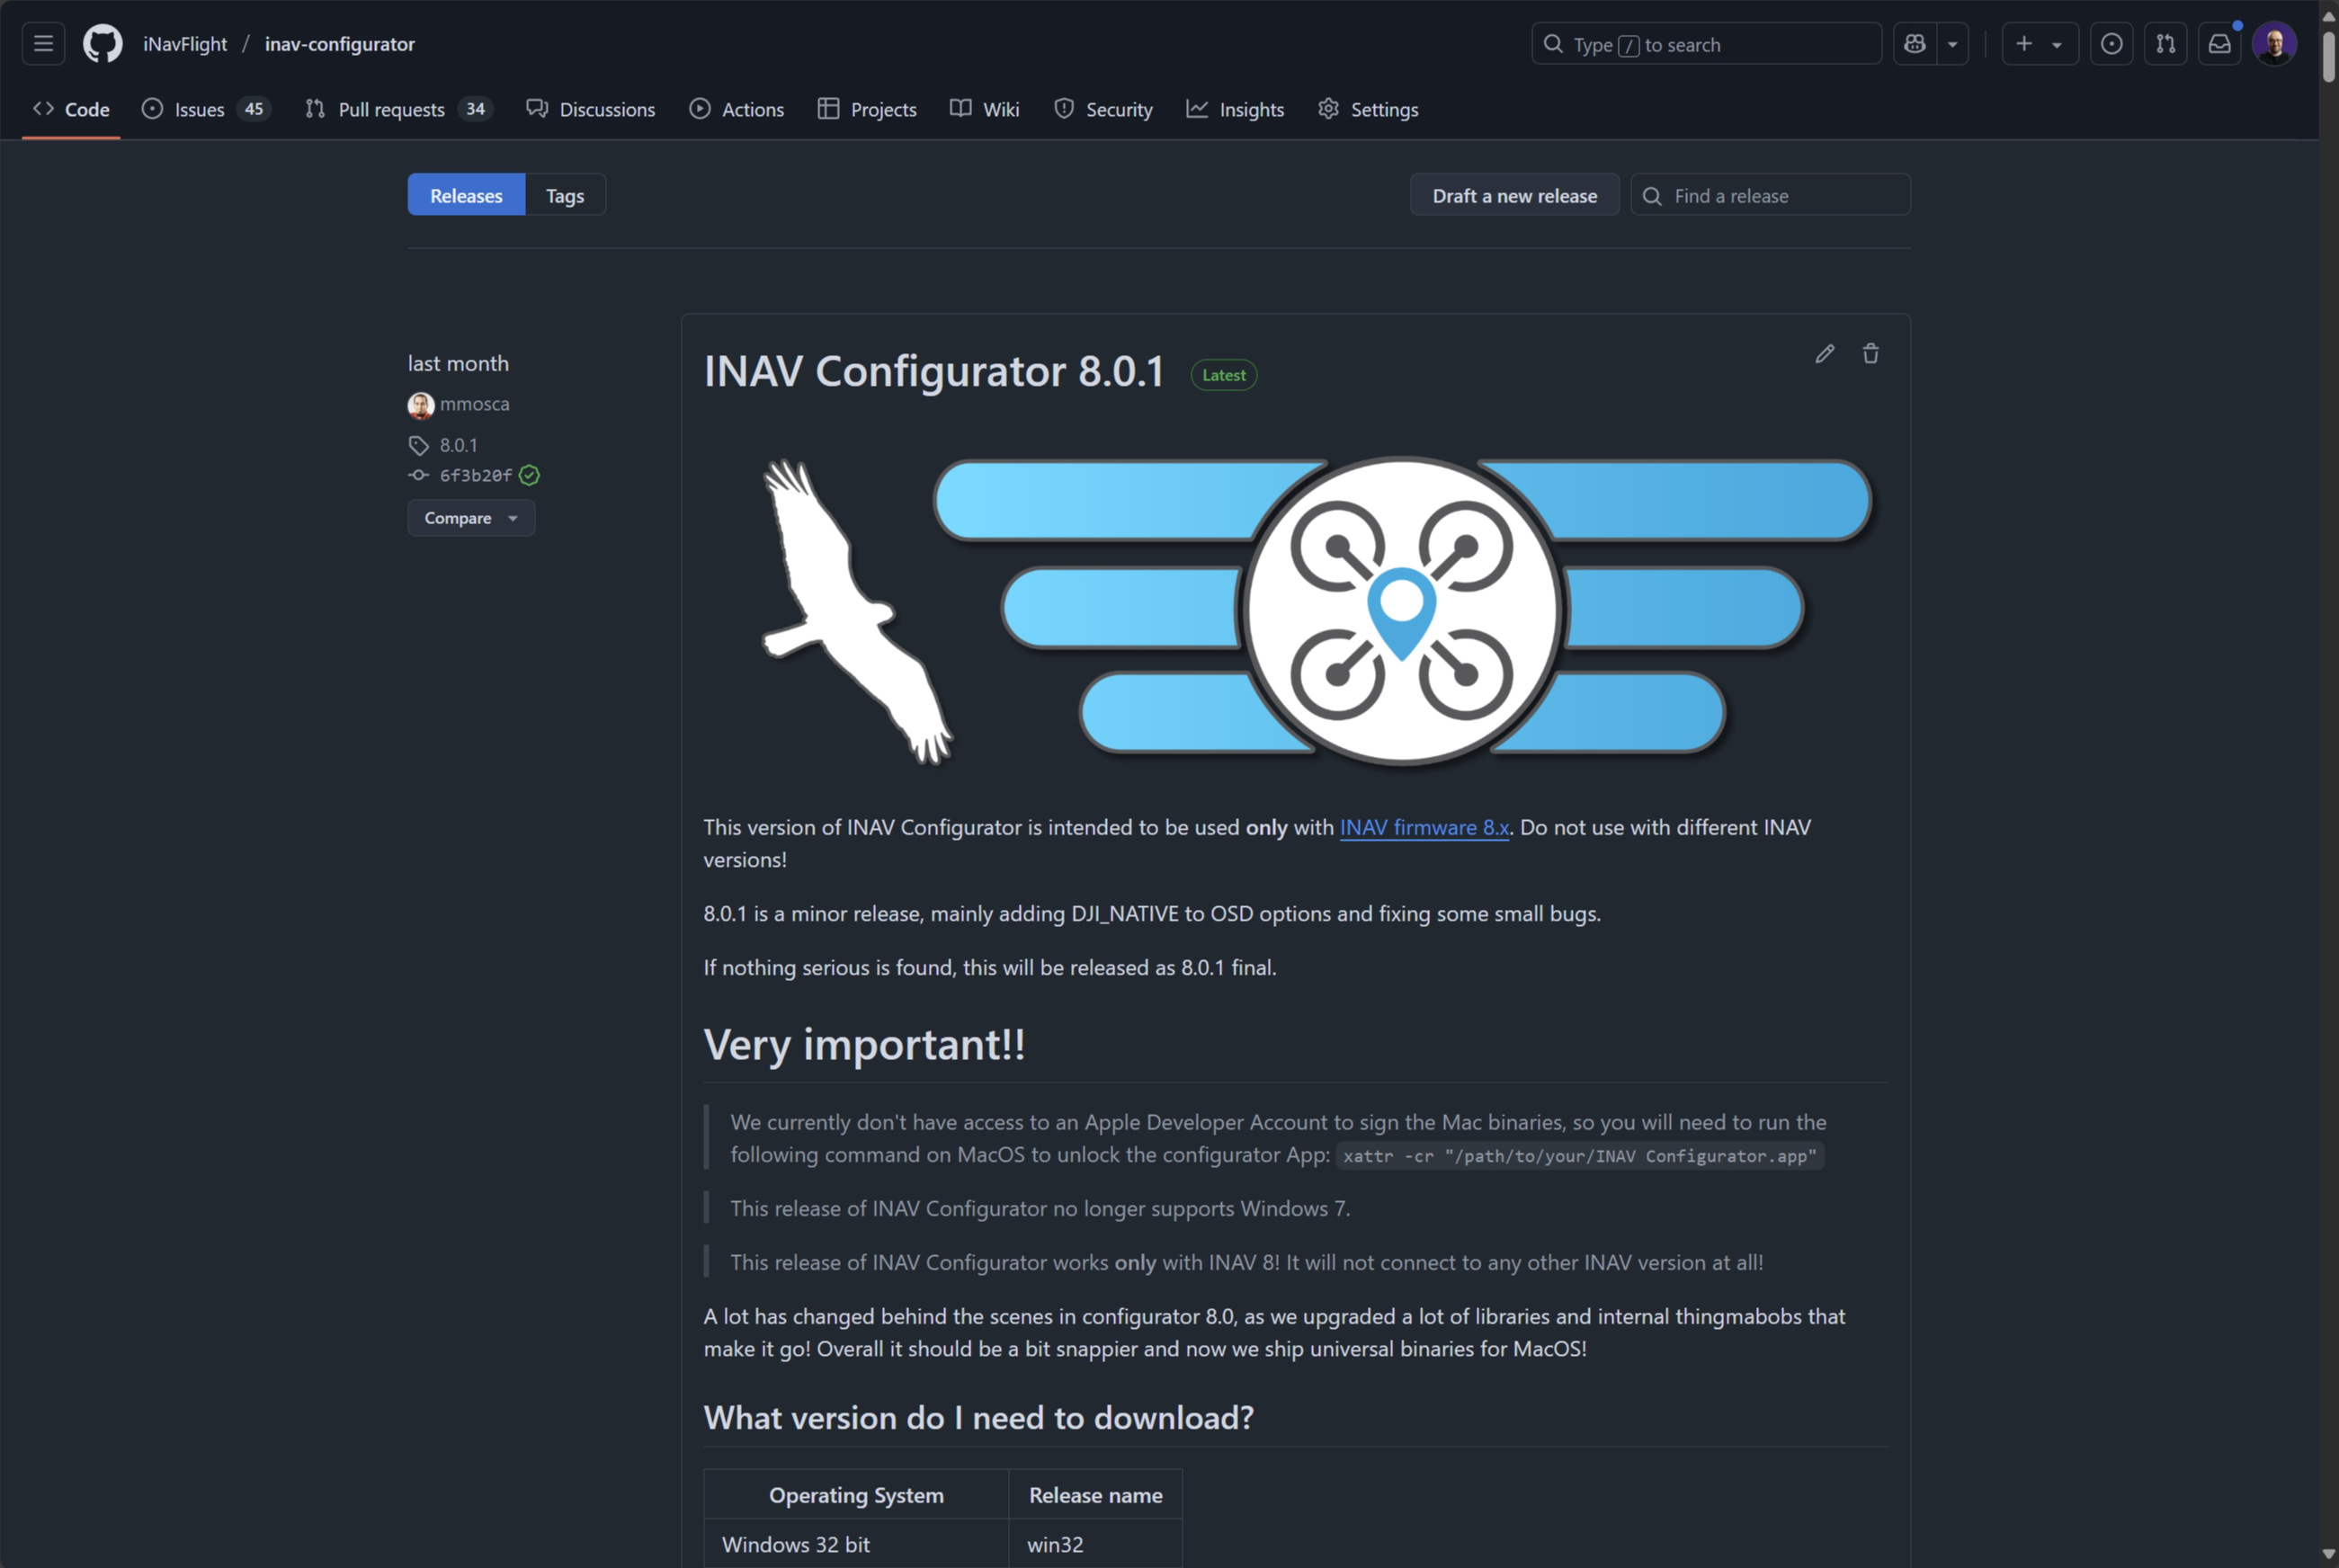Screen dimensions: 2339x1568
Task: Click Draft a new release
Action: [x=1514, y=195]
